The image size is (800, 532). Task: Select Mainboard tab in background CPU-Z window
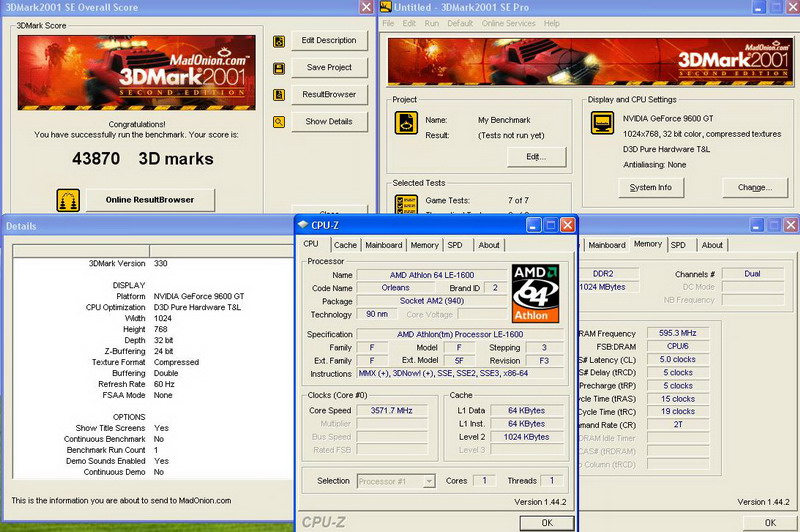coord(607,245)
